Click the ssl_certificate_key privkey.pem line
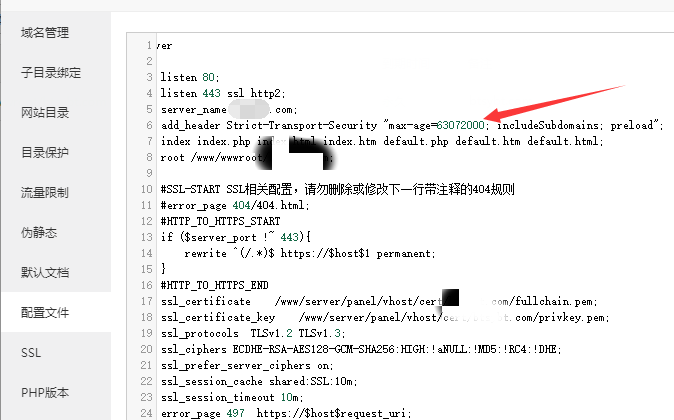 tap(385, 317)
